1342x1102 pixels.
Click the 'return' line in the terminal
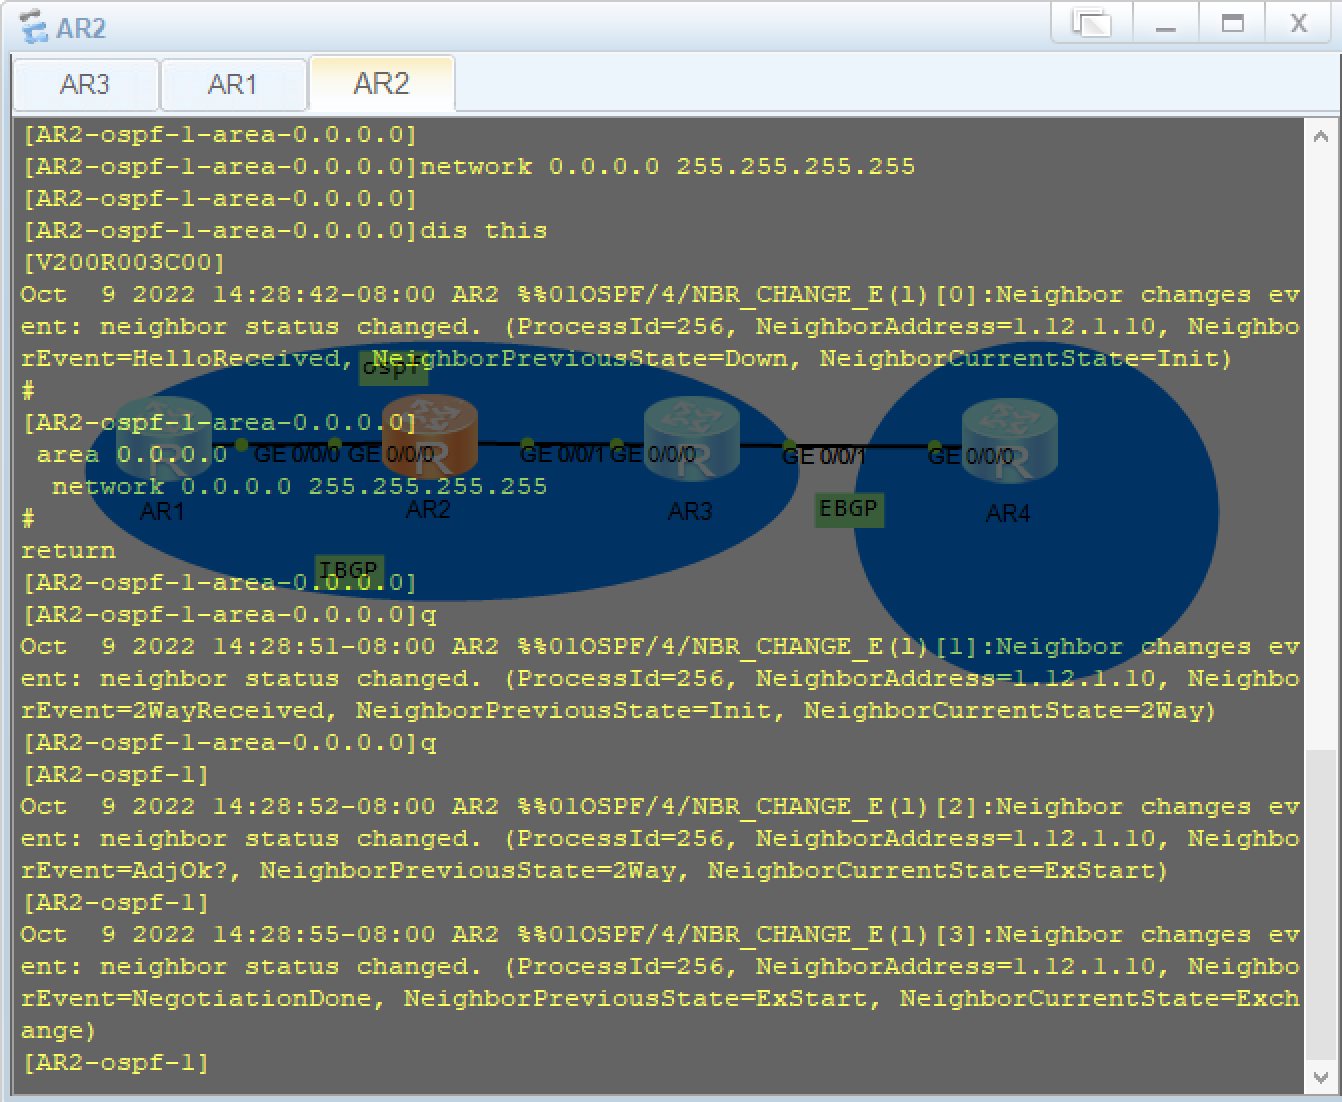click(68, 550)
